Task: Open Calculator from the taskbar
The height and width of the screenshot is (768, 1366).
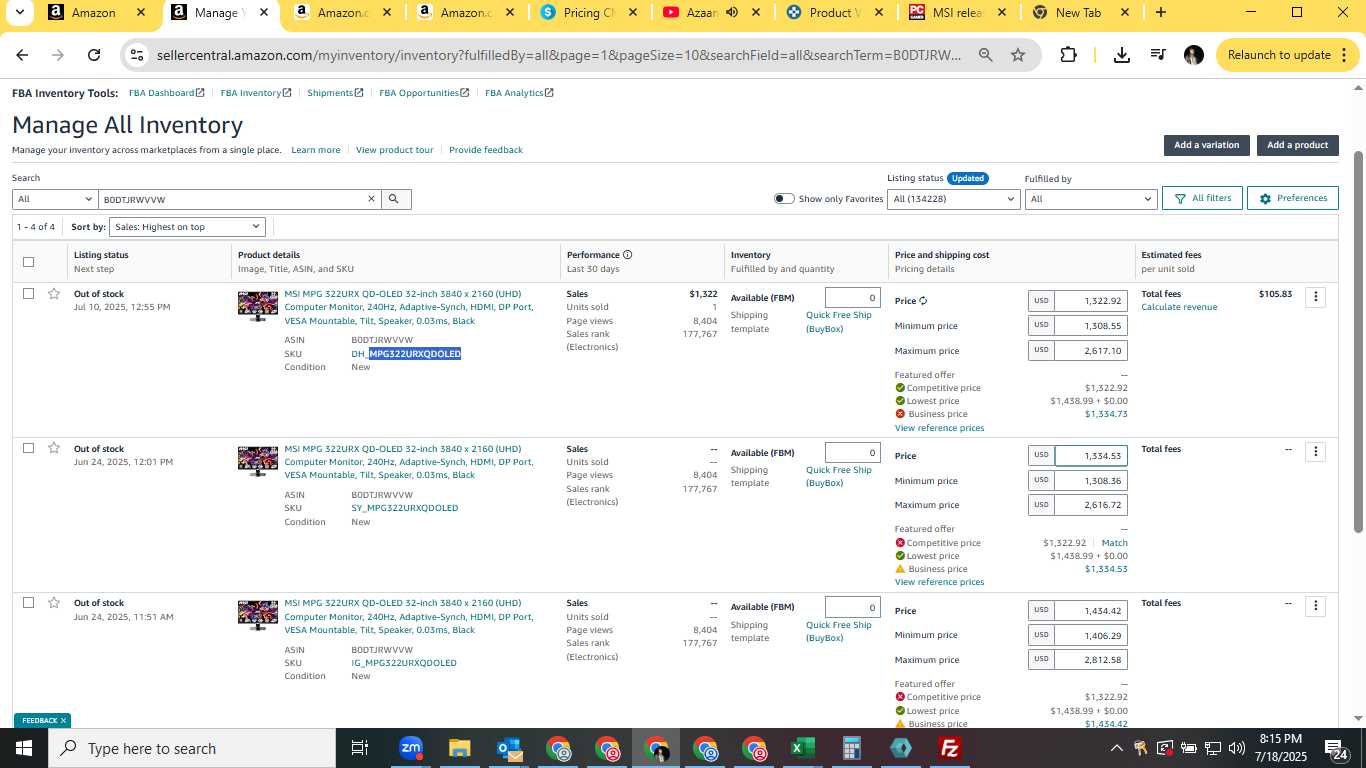Action: 852,748
